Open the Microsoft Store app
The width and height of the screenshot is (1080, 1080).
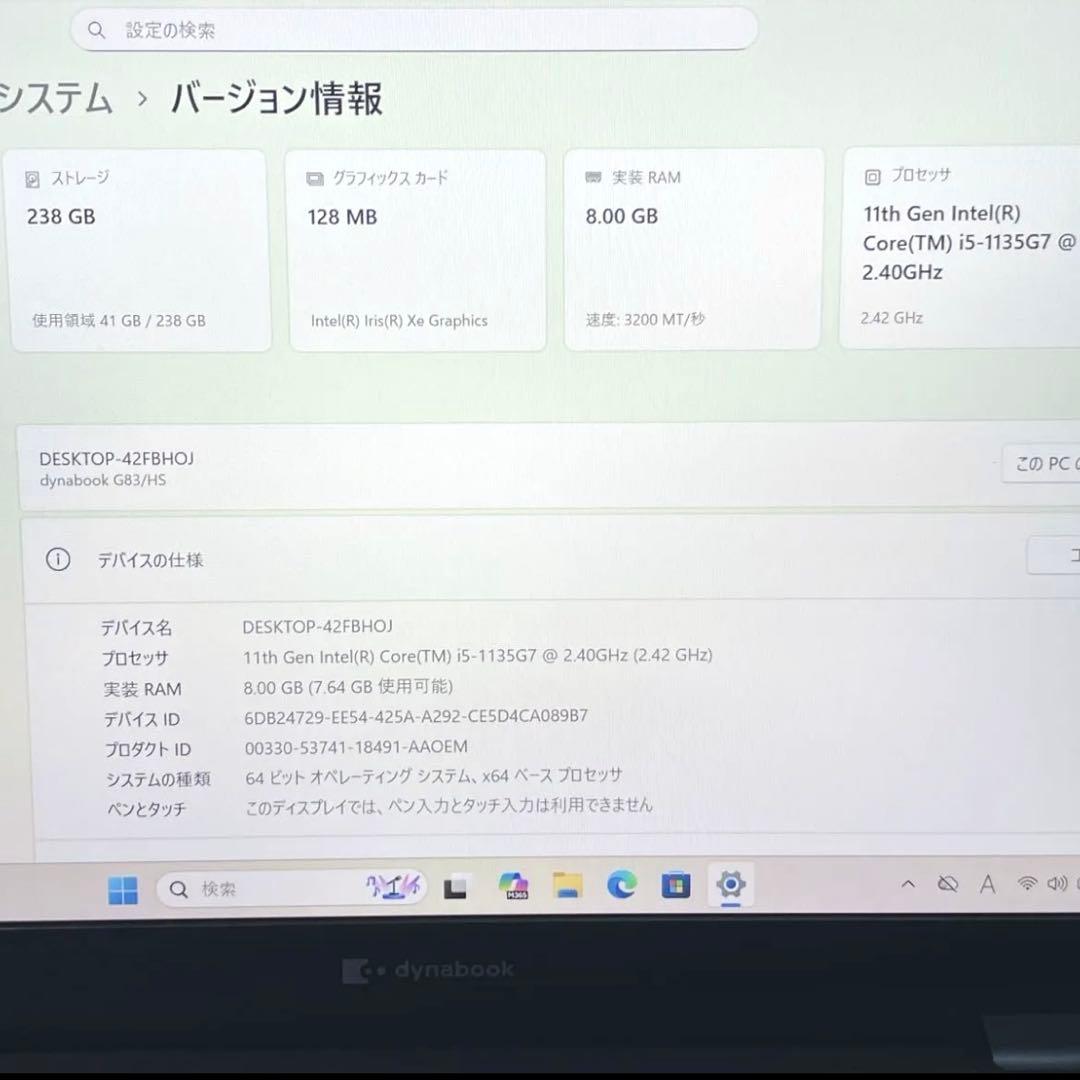[675, 886]
